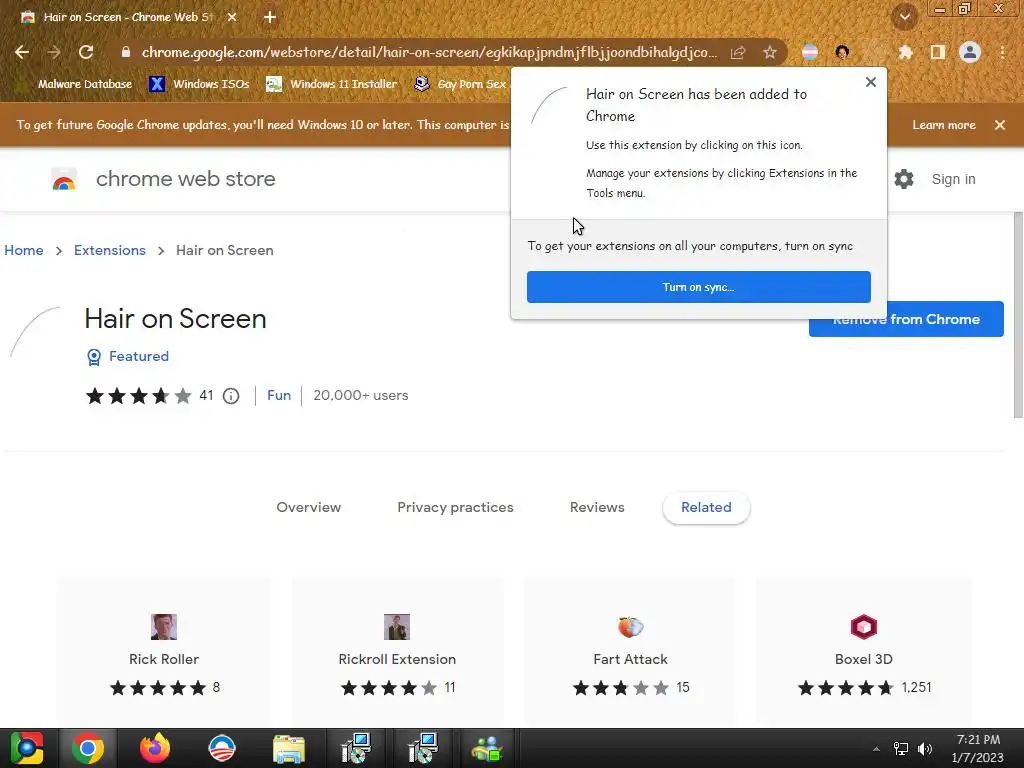Image resolution: width=1024 pixels, height=768 pixels.
Task: Click the network tray icon
Action: coord(901,749)
